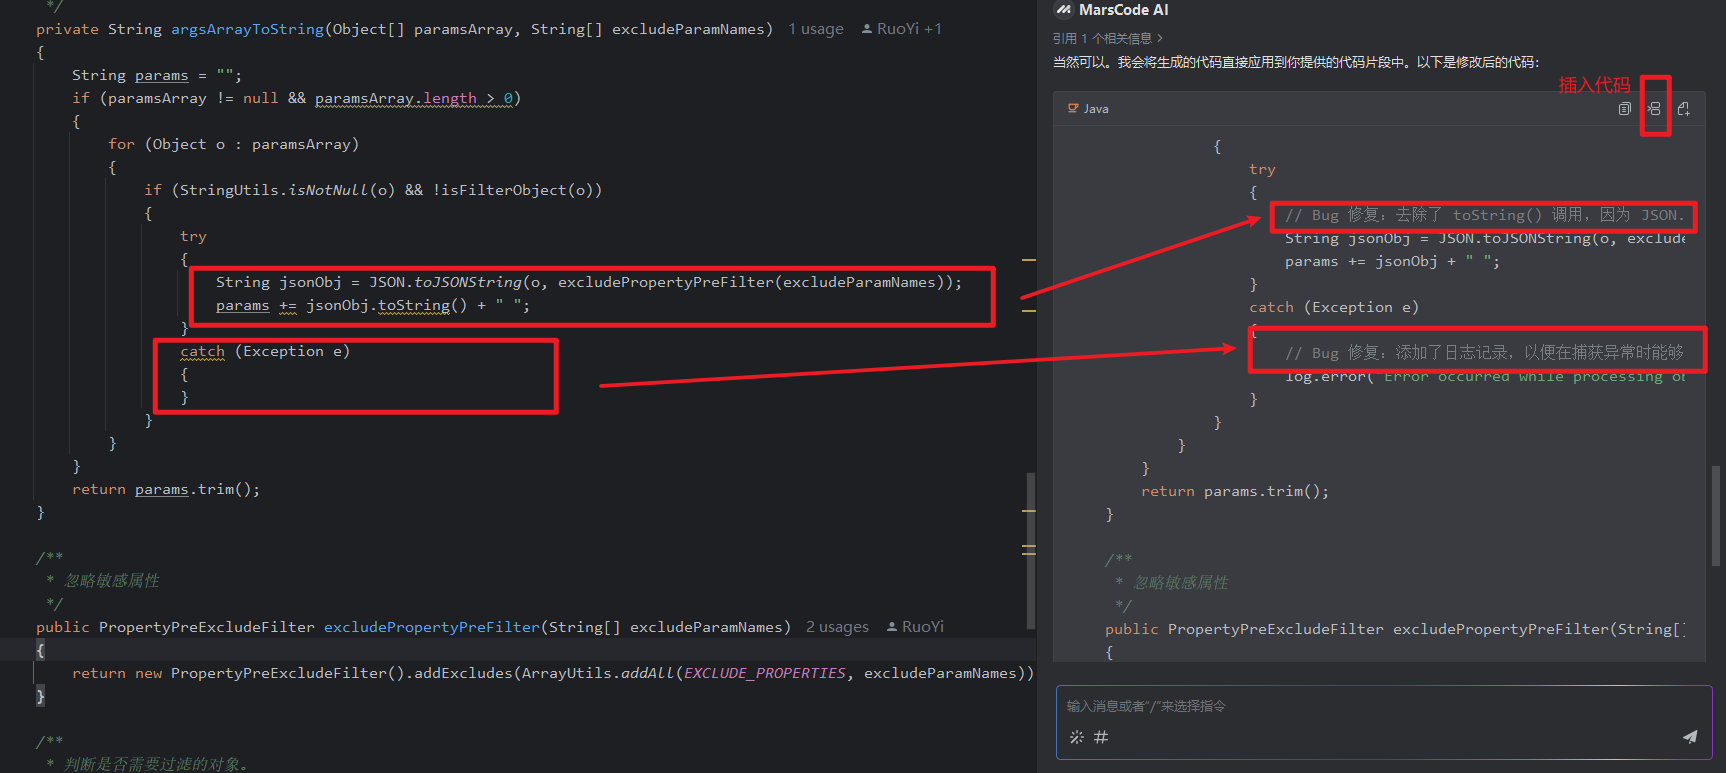Open the RuoYi +1 author hint

[x=901, y=29]
